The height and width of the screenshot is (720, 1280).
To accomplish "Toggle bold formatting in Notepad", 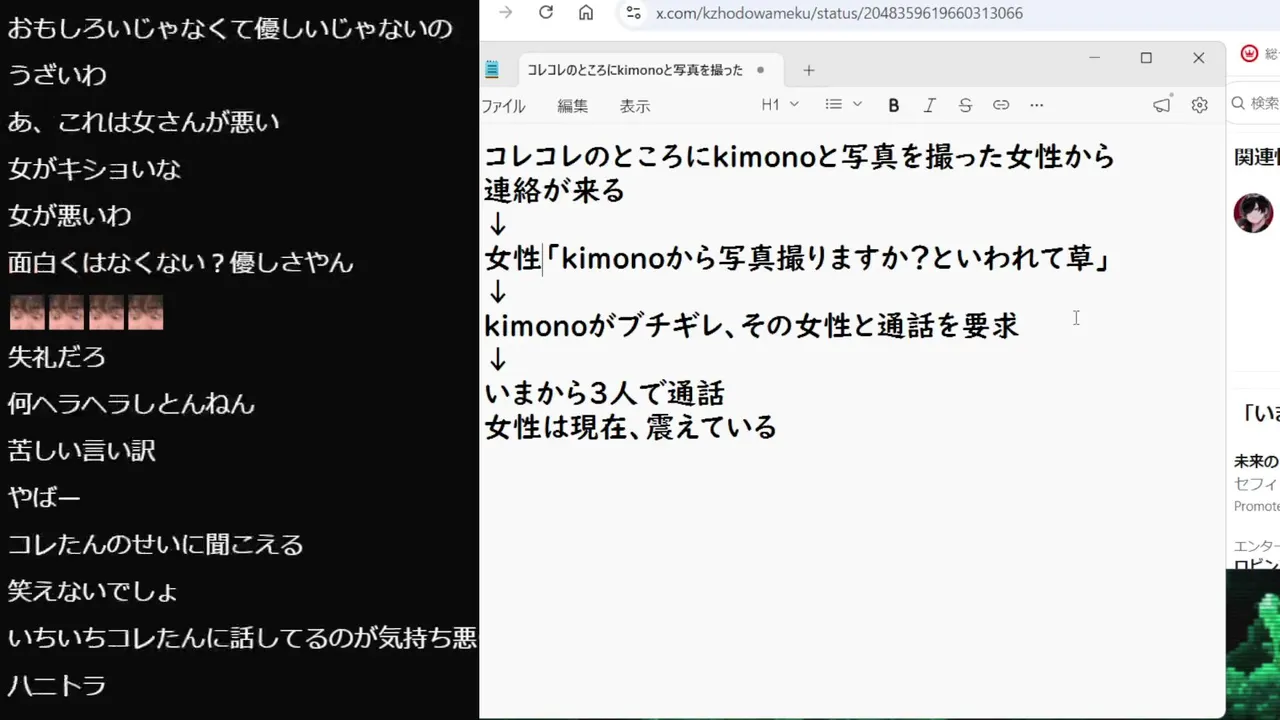I will (x=894, y=105).
